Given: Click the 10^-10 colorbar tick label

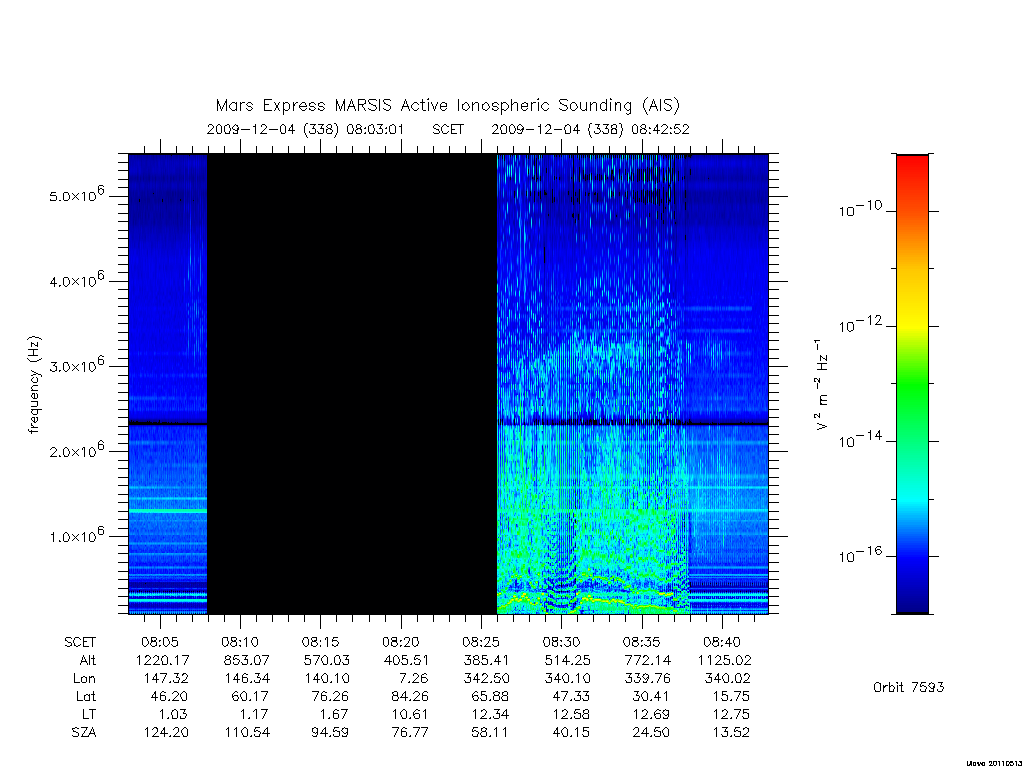Looking at the screenshot, I should pos(860,209).
